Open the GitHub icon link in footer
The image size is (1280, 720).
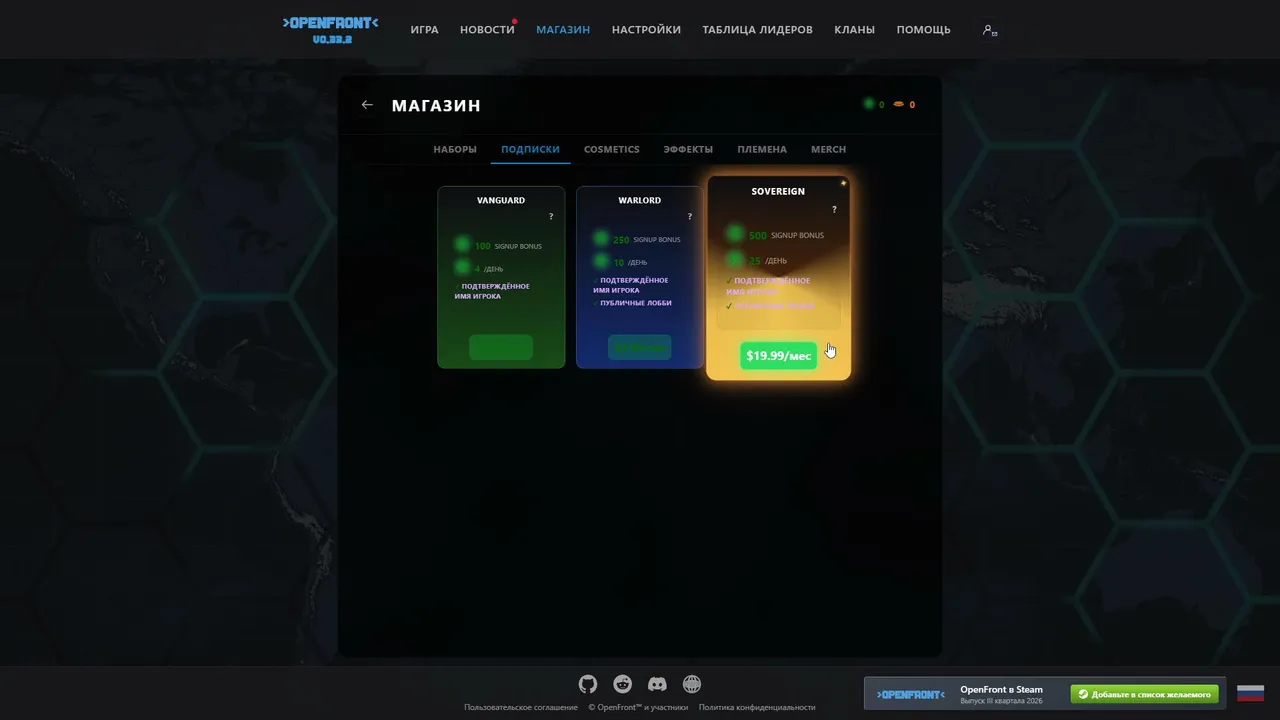tap(588, 684)
